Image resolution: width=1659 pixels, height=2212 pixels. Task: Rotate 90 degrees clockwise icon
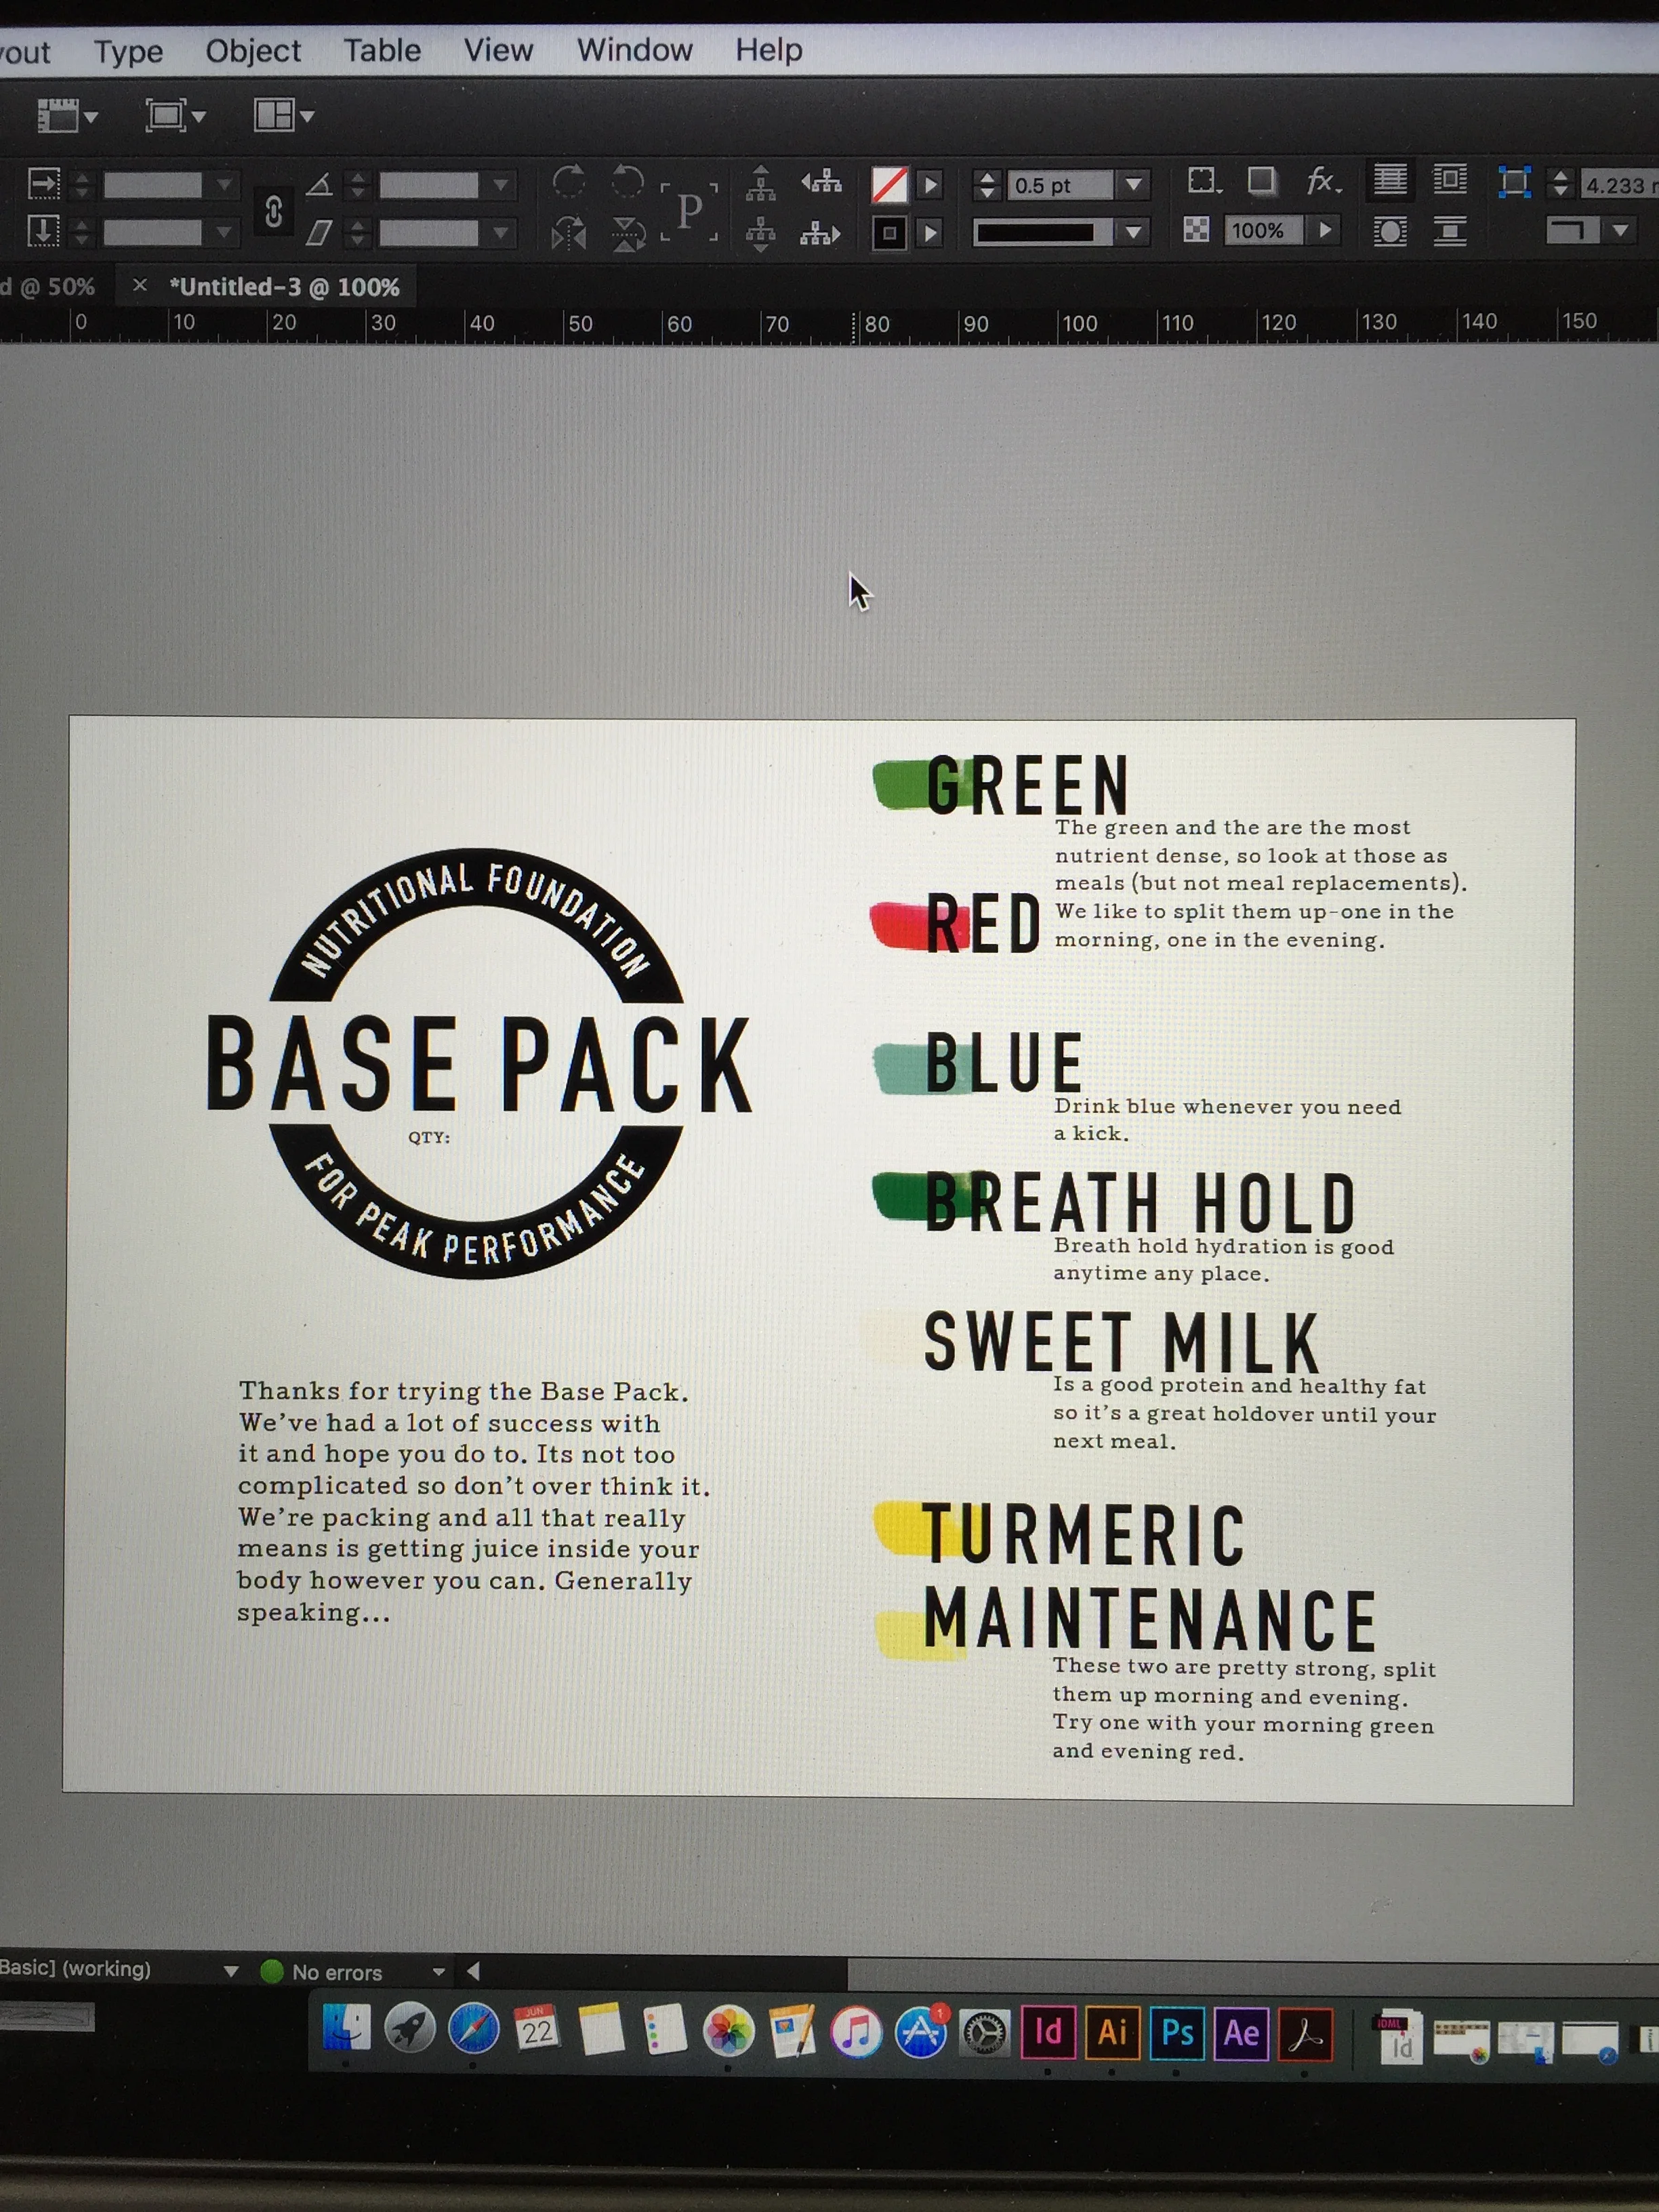569,182
